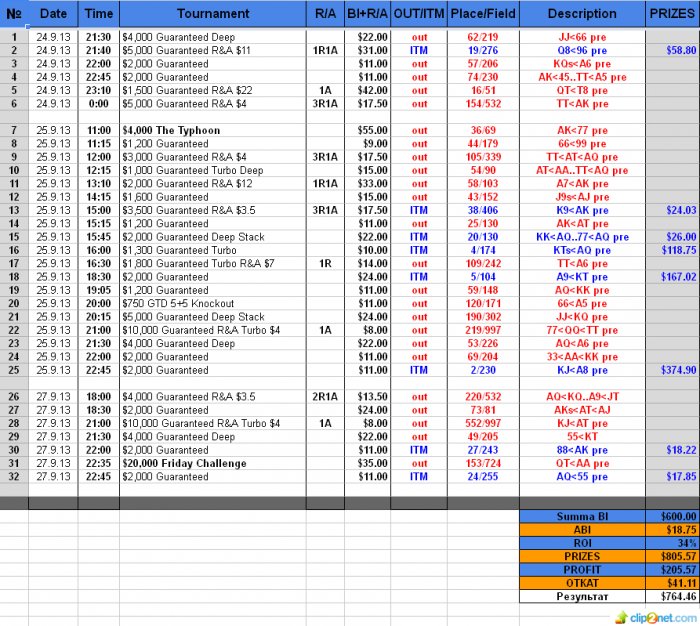The height and width of the screenshot is (626, 700).
Task: Select the prize value $26.00
Action: pyautogui.click(x=672, y=237)
